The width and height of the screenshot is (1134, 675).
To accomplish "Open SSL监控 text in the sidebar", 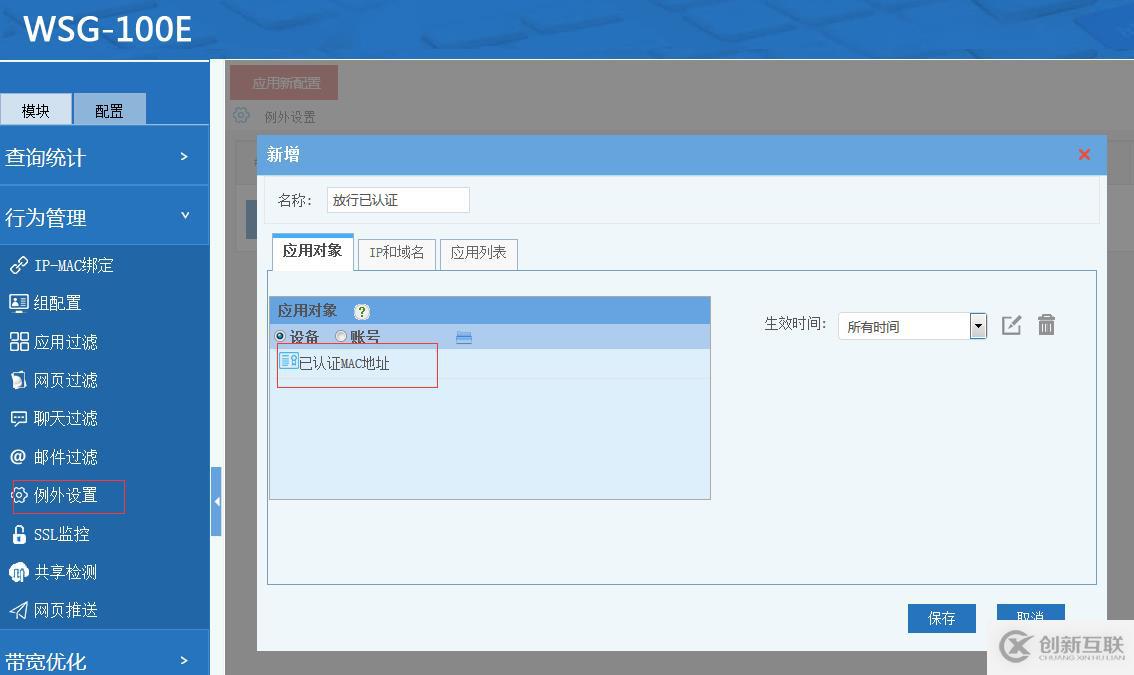I will pos(61,535).
